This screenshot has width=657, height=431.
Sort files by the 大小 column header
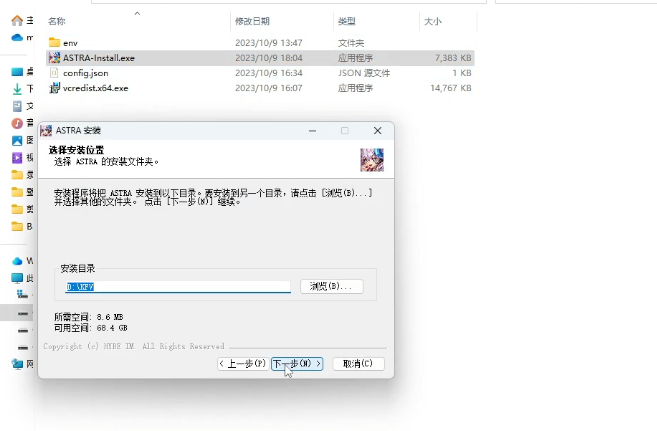tap(433, 21)
